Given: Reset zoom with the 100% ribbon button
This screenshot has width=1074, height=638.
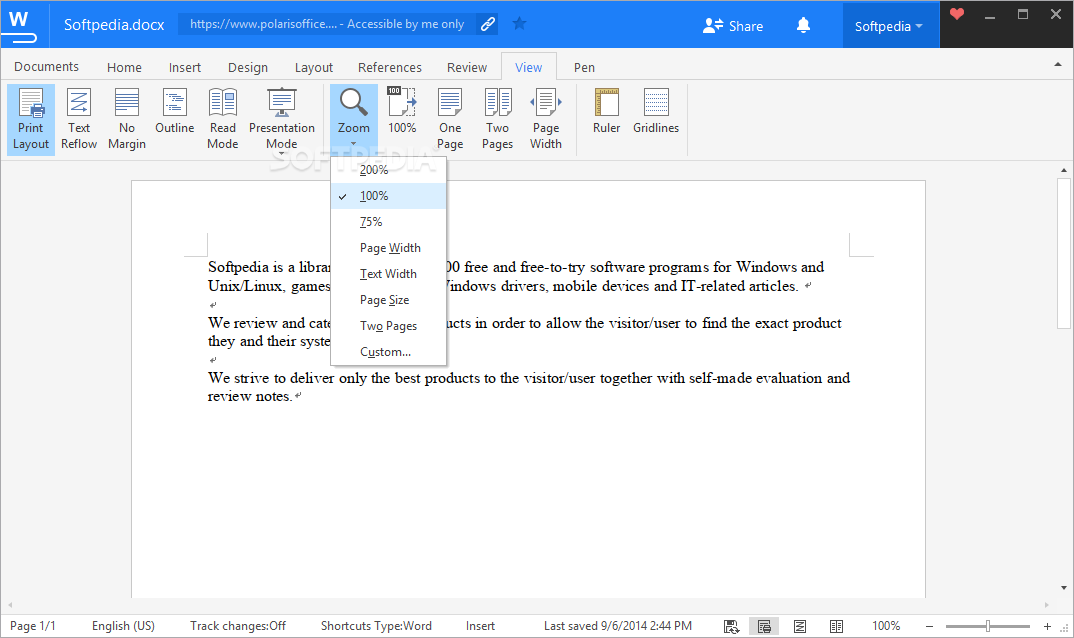Looking at the screenshot, I should [x=402, y=112].
